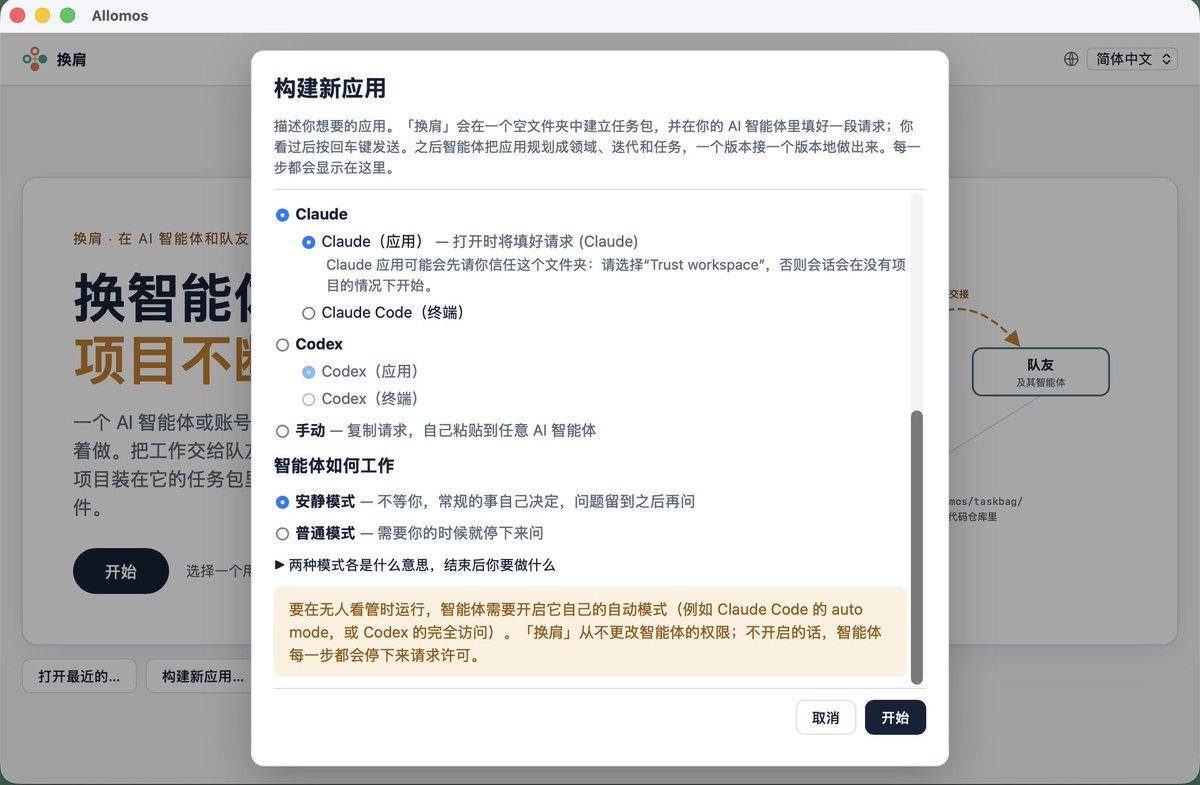Click the dialog's vertical scrollbar thumb
The height and width of the screenshot is (785, 1200).
[x=917, y=546]
